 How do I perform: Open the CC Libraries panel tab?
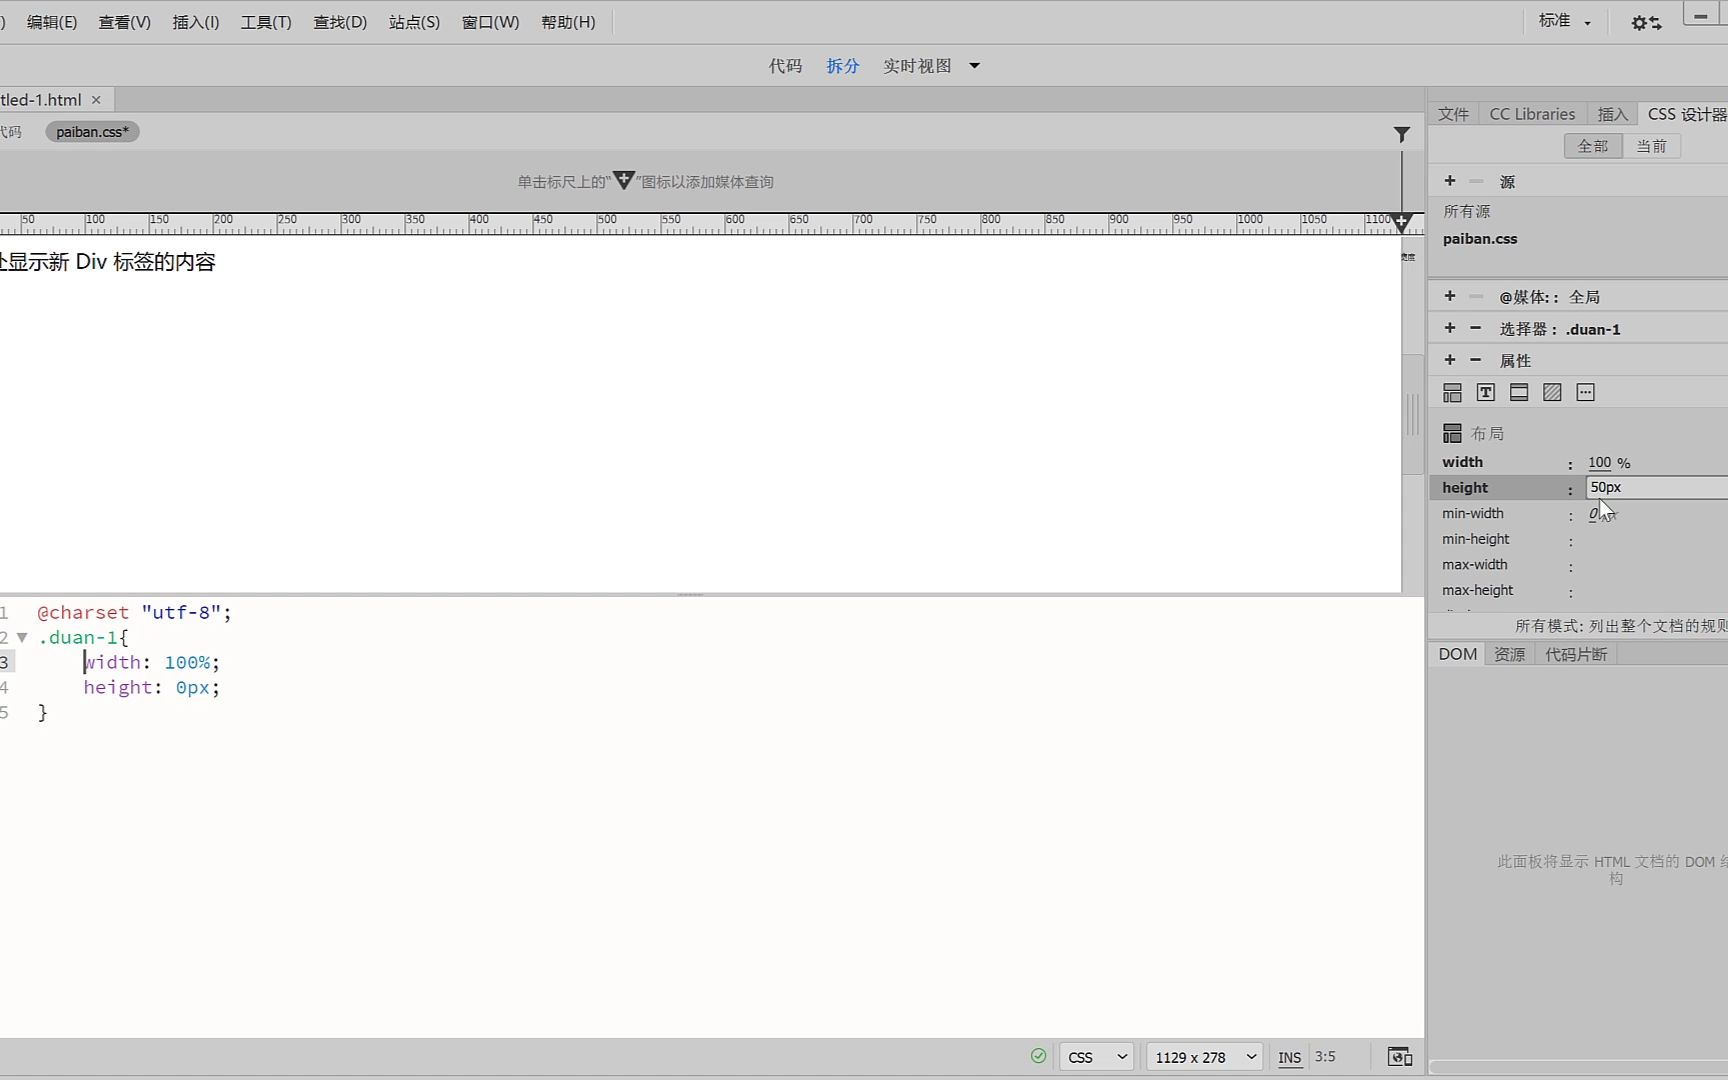pyautogui.click(x=1532, y=114)
